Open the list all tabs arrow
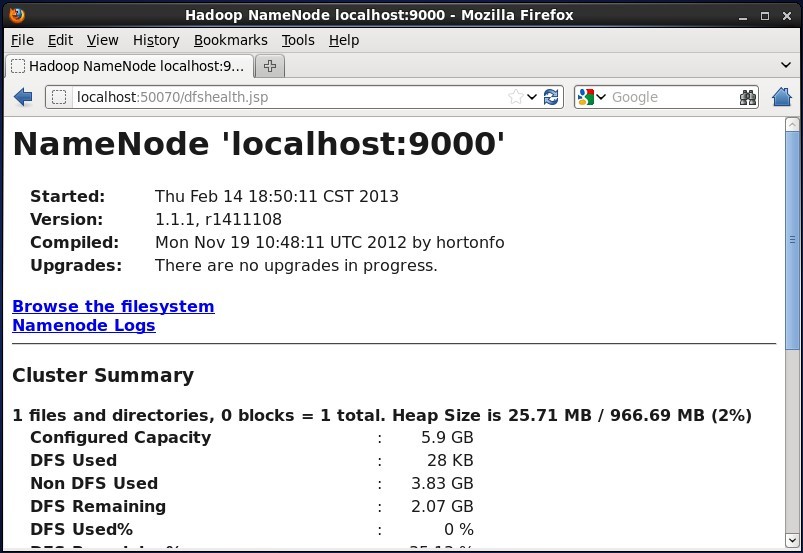This screenshot has width=803, height=553. point(786,65)
